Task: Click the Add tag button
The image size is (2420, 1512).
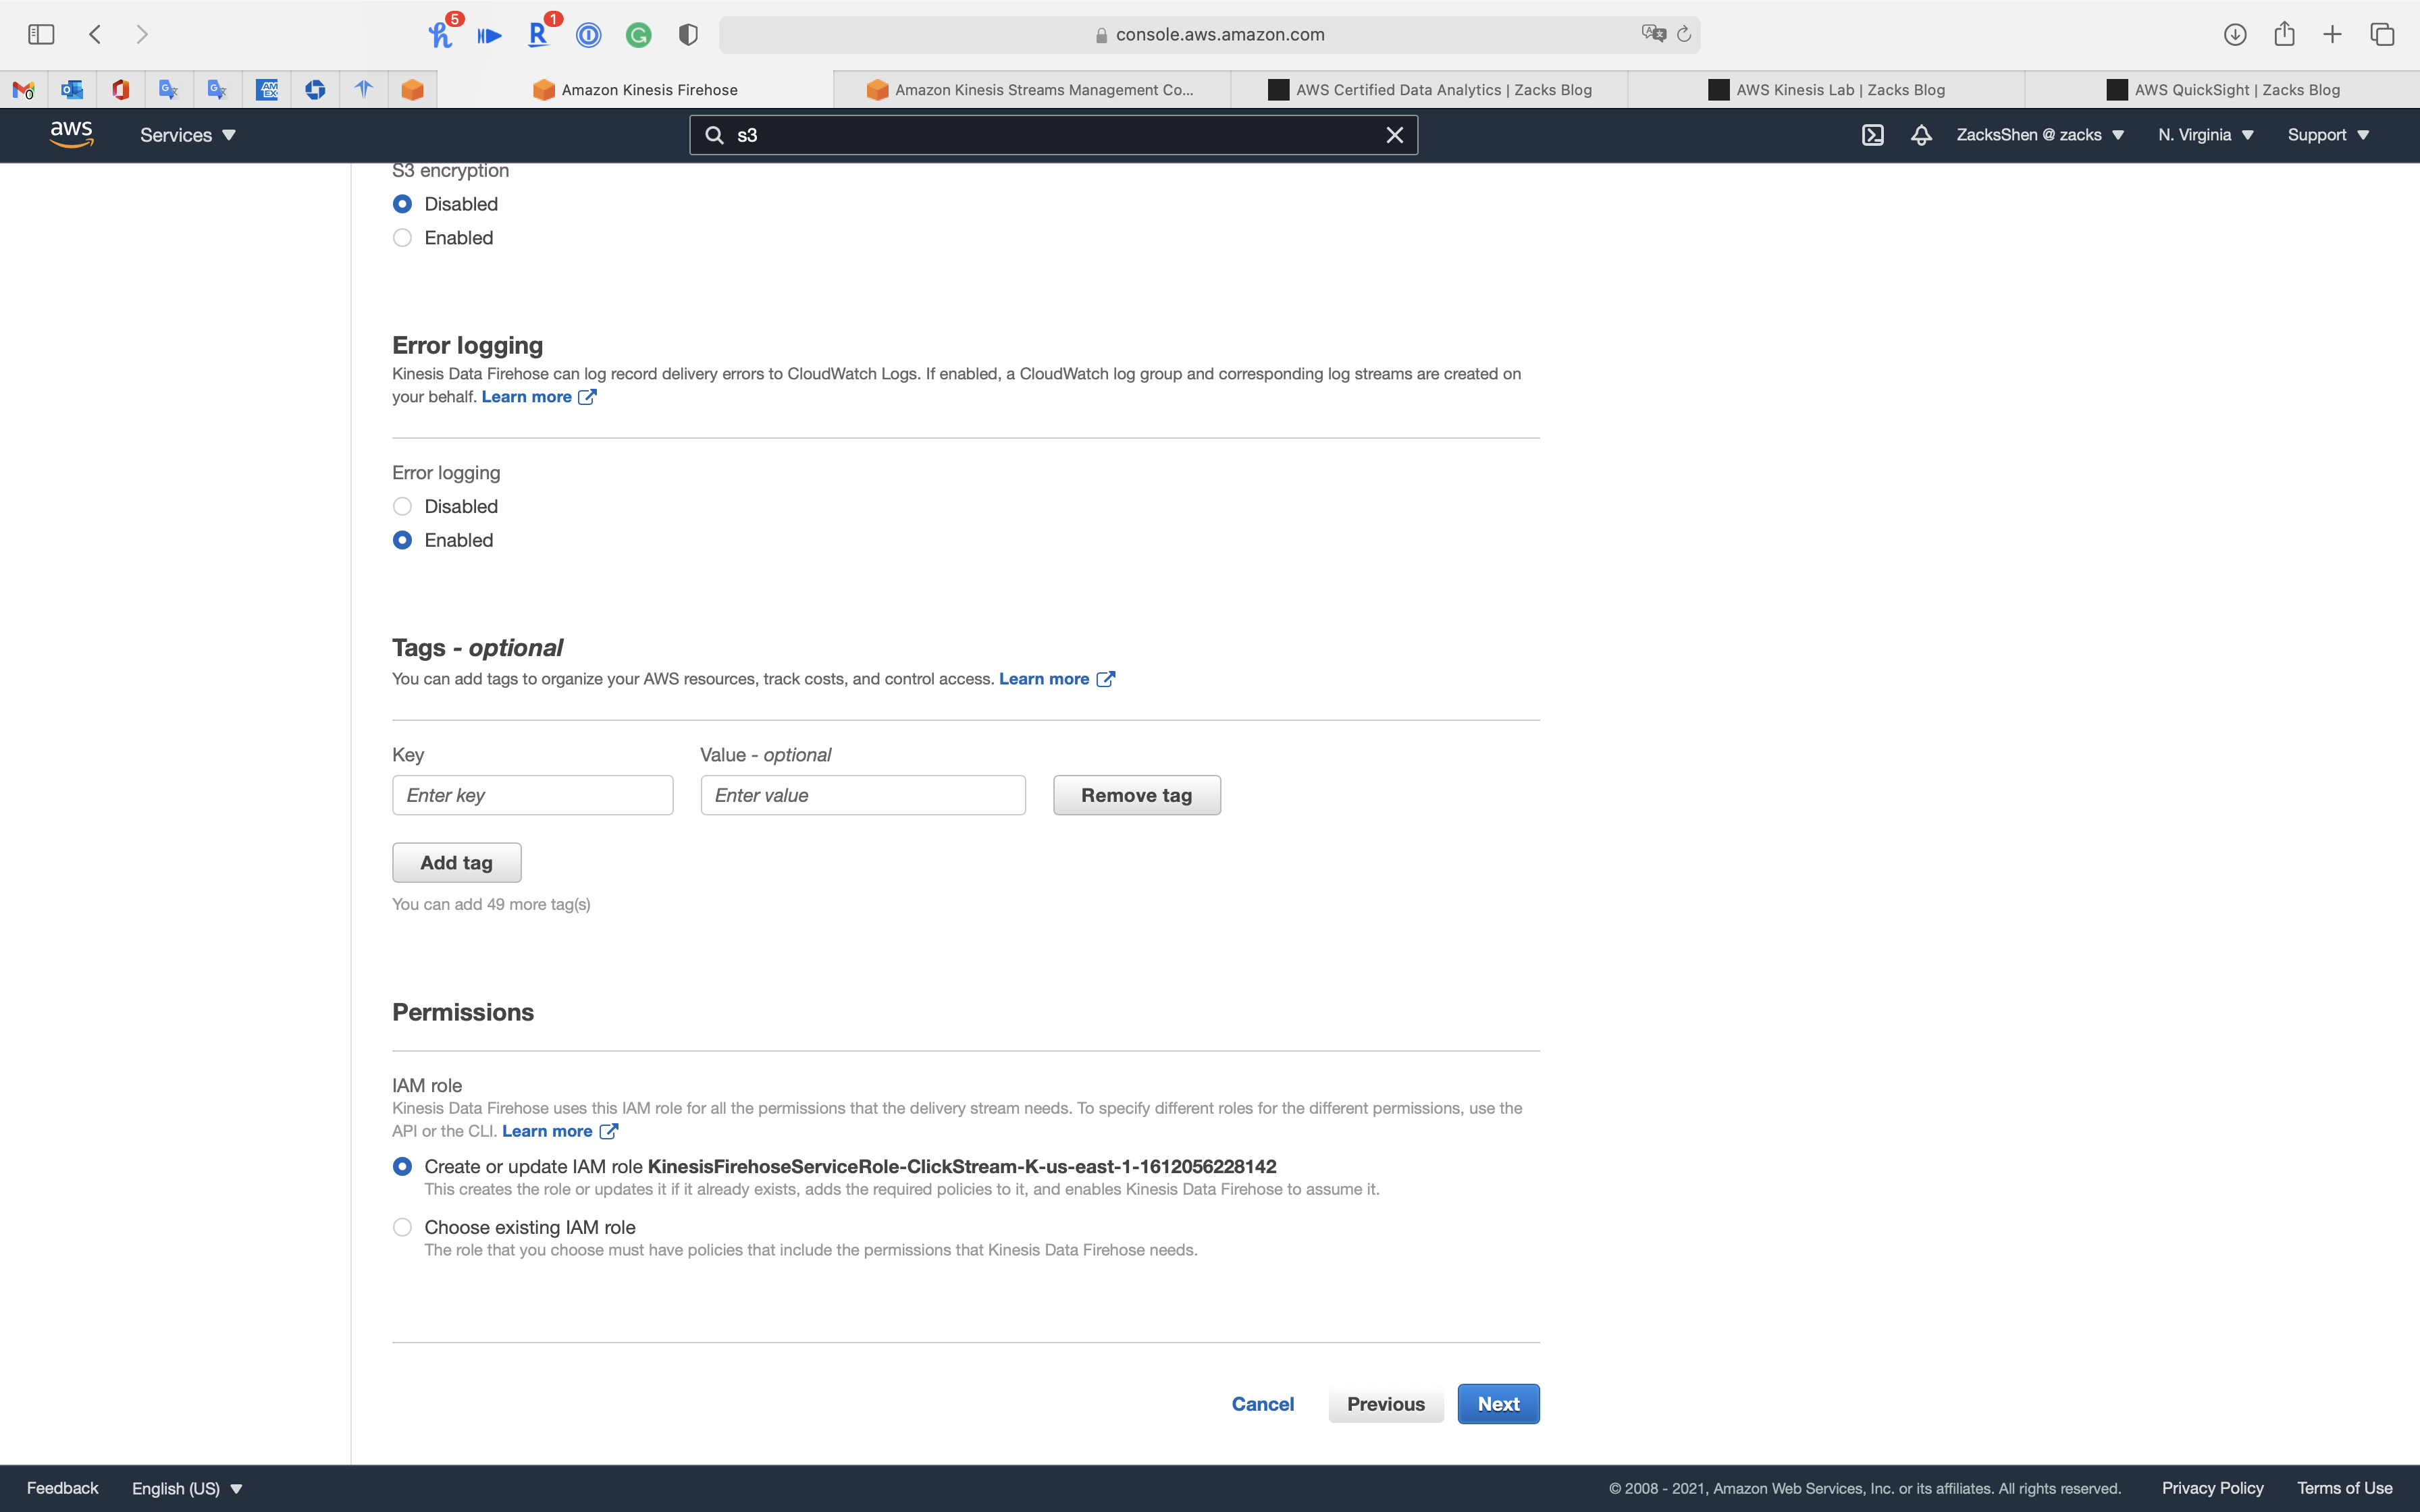Action: tap(456, 863)
